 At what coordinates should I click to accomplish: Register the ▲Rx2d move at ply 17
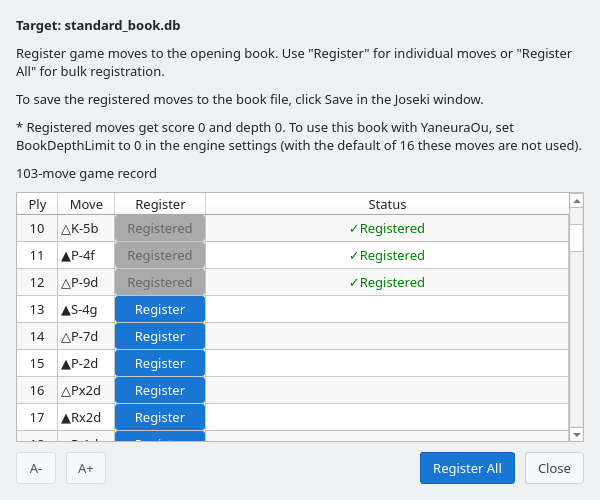(160, 417)
